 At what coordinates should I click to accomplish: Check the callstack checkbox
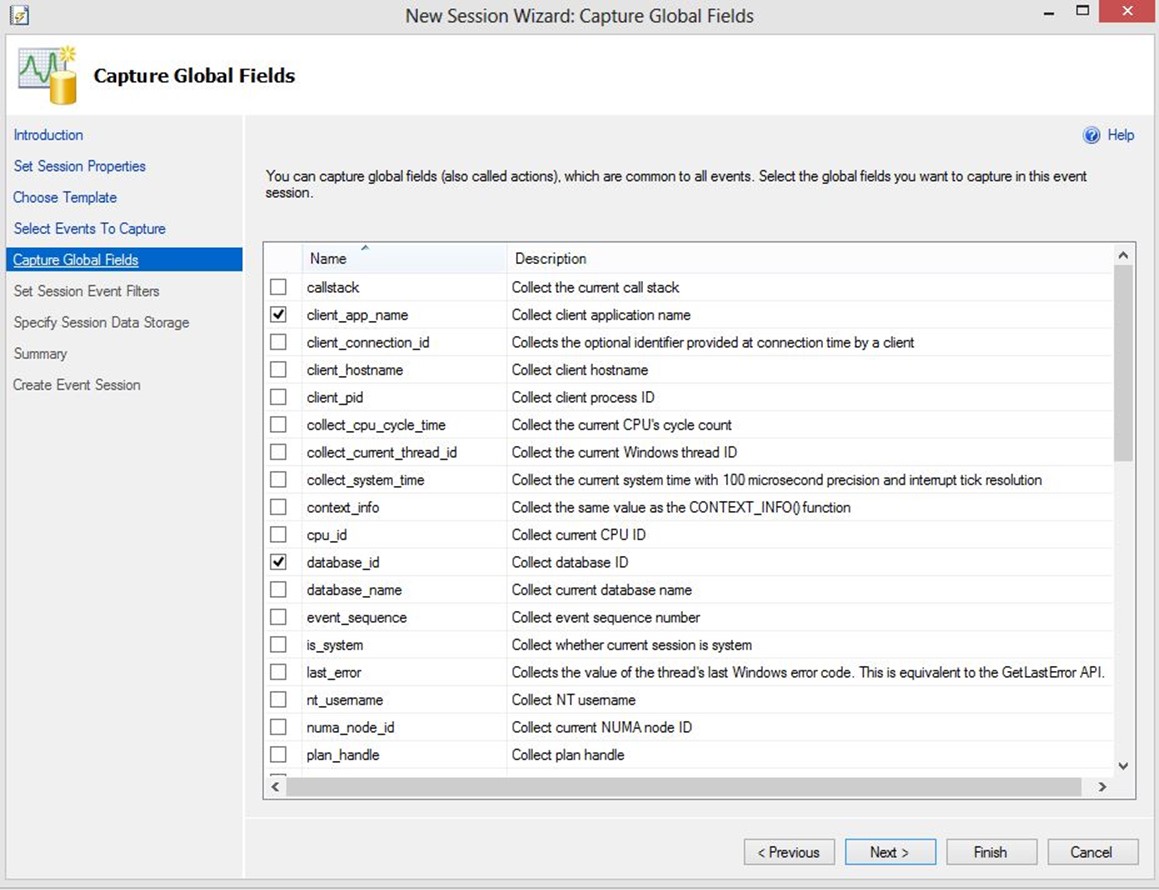pos(278,287)
